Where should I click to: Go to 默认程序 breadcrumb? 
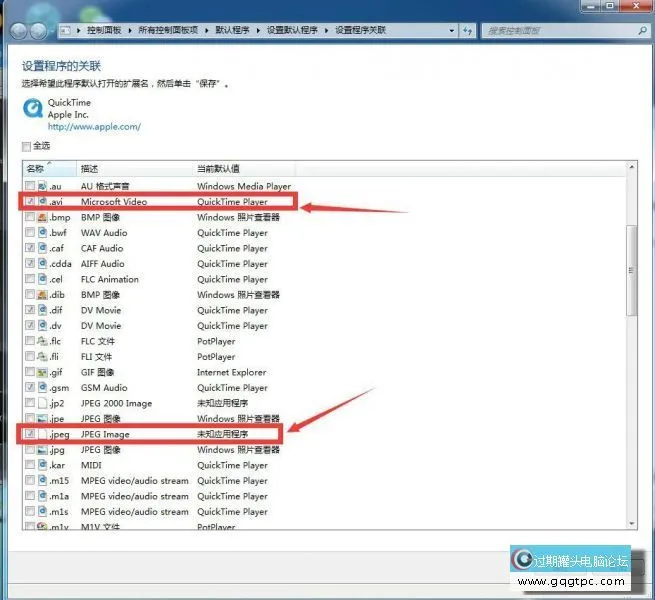click(232, 30)
